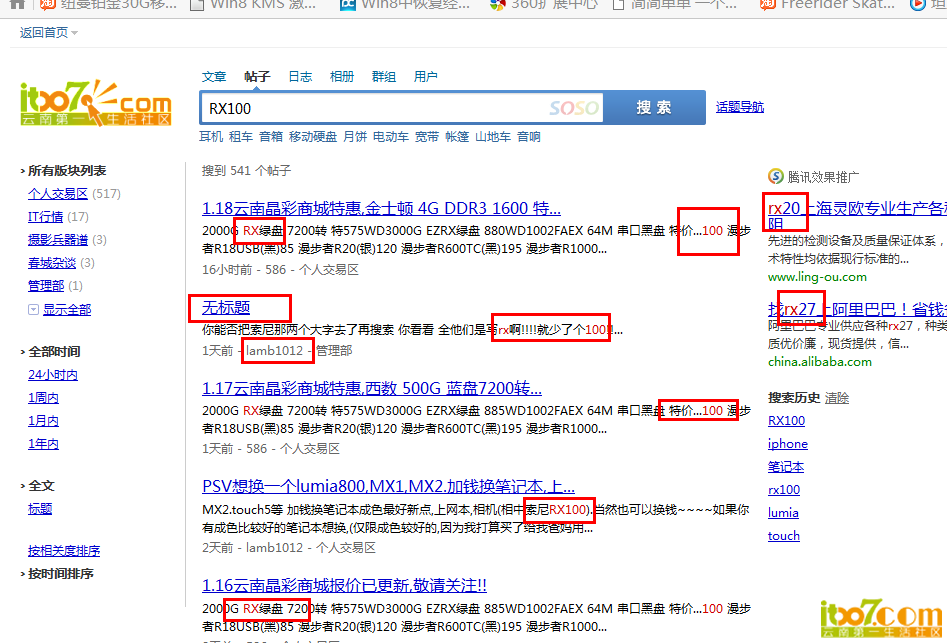
Task: Open the 1.18云南晶彩商城特惠 post
Action: [x=381, y=208]
